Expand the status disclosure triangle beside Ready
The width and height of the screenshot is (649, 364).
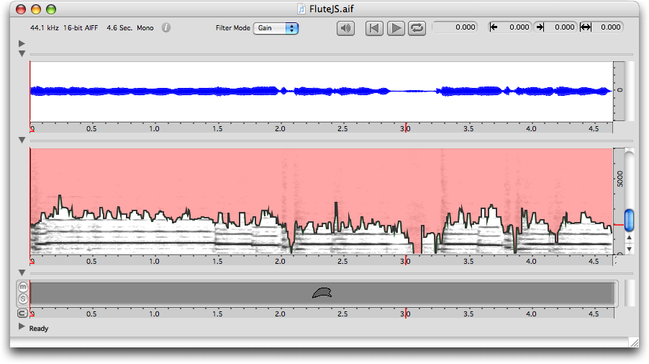[22, 327]
